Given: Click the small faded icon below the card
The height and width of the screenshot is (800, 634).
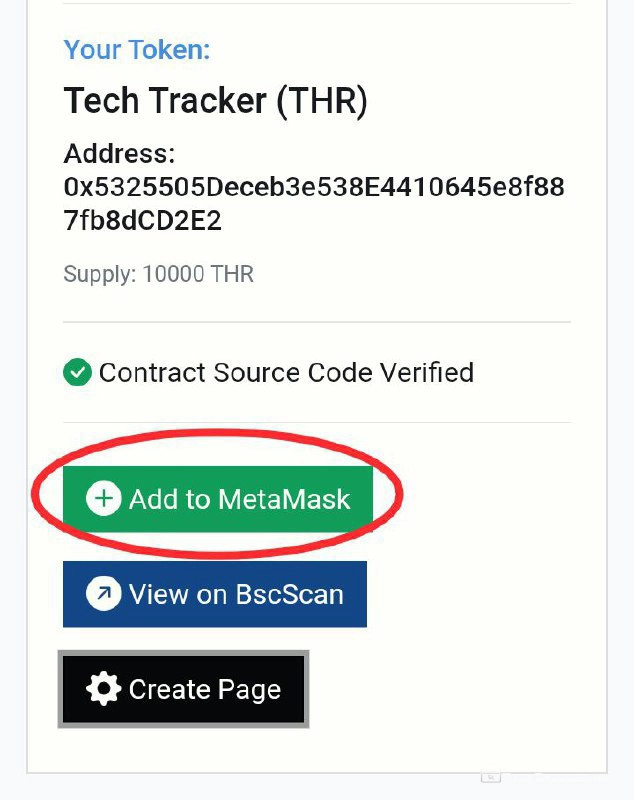Looking at the screenshot, I should point(490,776).
